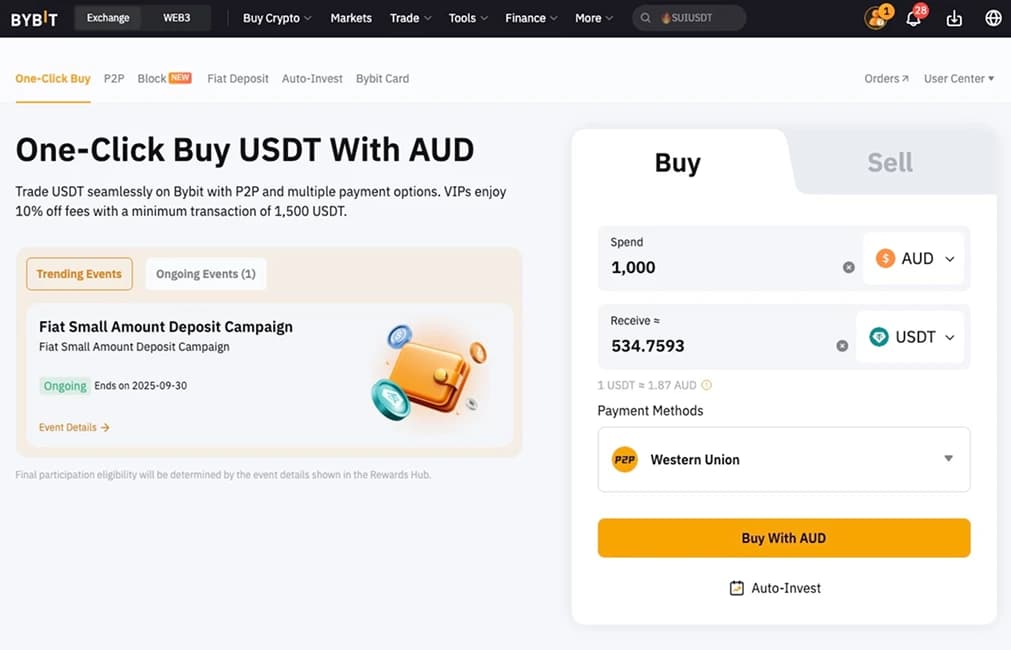
Task: Open the notifications bell icon
Action: pyautogui.click(x=912, y=17)
